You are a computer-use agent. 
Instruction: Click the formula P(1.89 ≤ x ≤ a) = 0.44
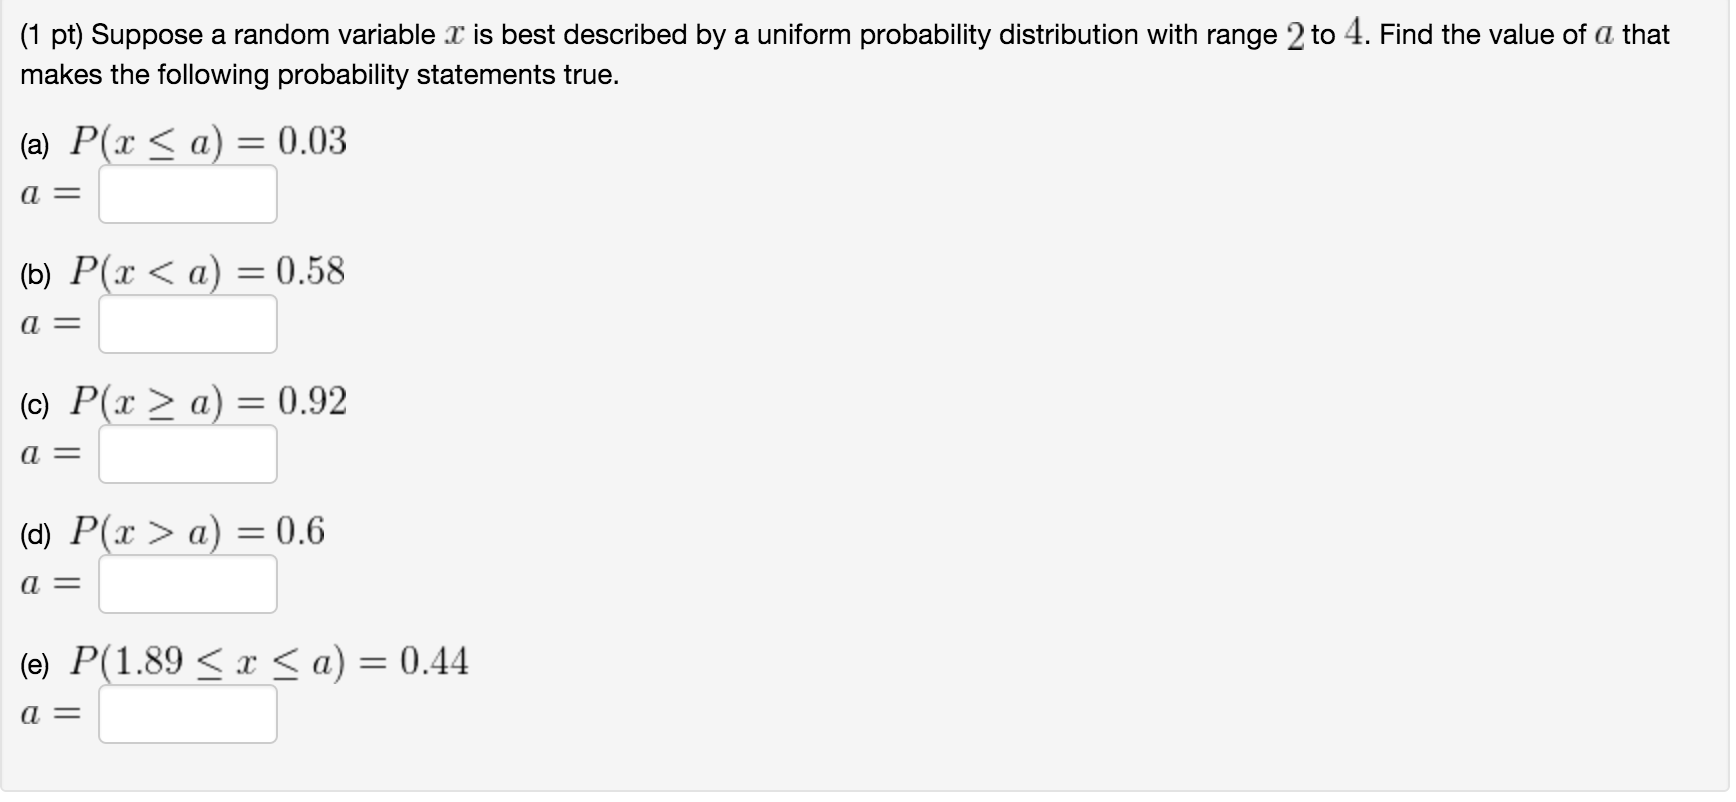click(269, 662)
